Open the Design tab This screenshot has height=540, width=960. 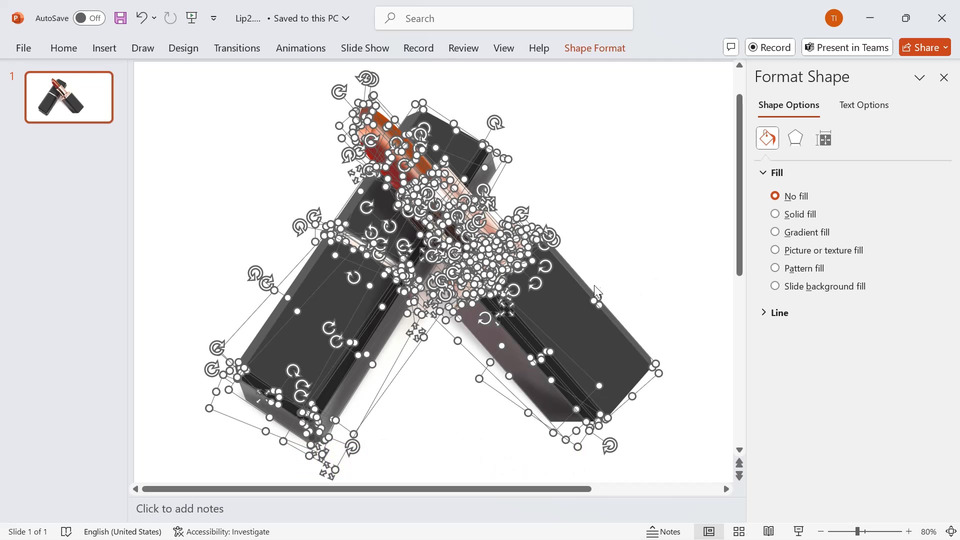(183, 48)
